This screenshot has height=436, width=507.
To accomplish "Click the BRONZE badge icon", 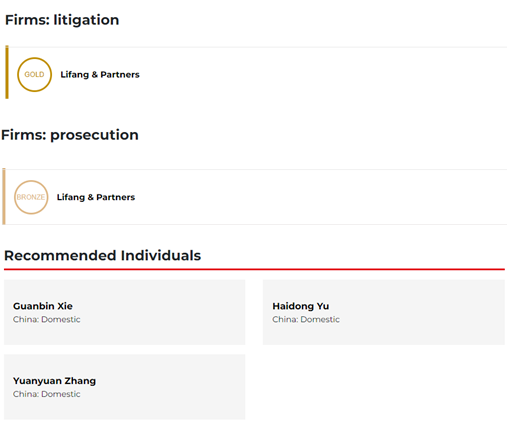I will click(x=31, y=197).
